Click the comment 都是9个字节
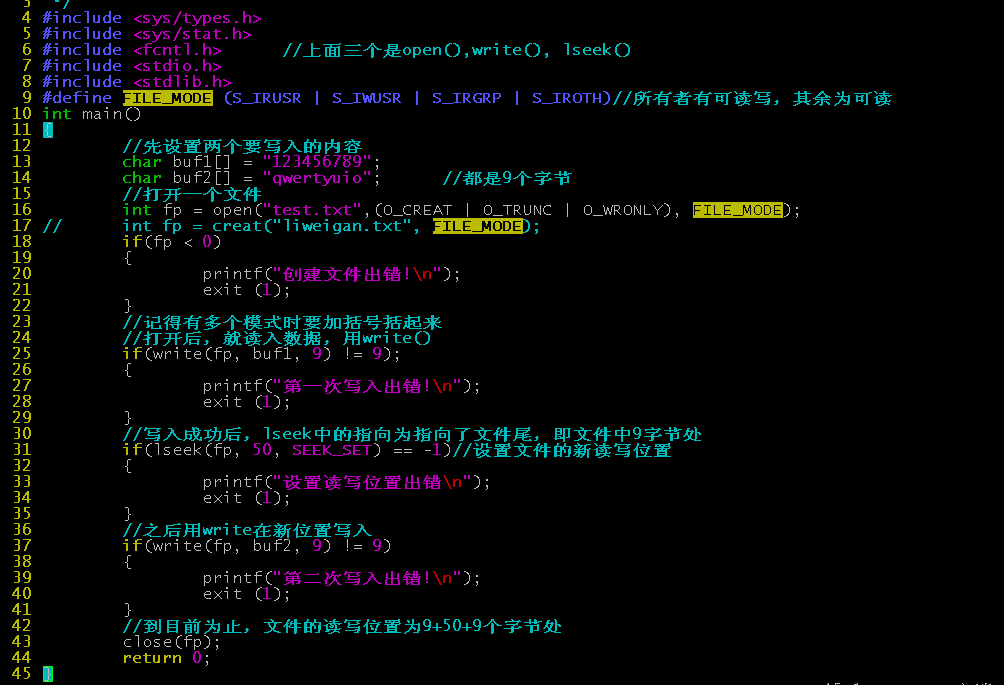This screenshot has width=1004, height=685. coord(507,178)
